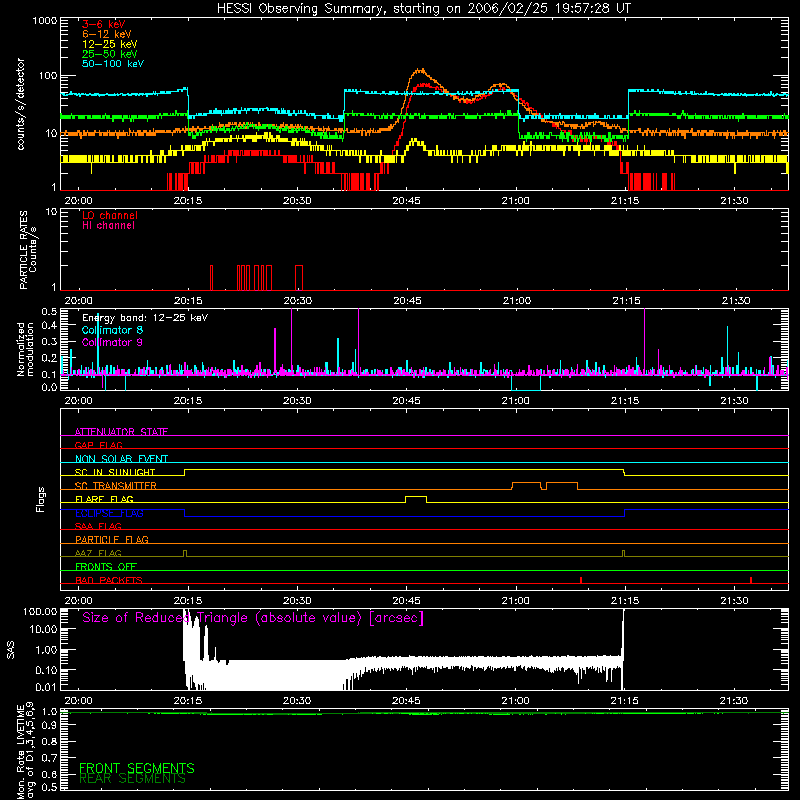Click the AAZ flag pulse near 20:15
The height and width of the screenshot is (800, 800).
click(185, 554)
